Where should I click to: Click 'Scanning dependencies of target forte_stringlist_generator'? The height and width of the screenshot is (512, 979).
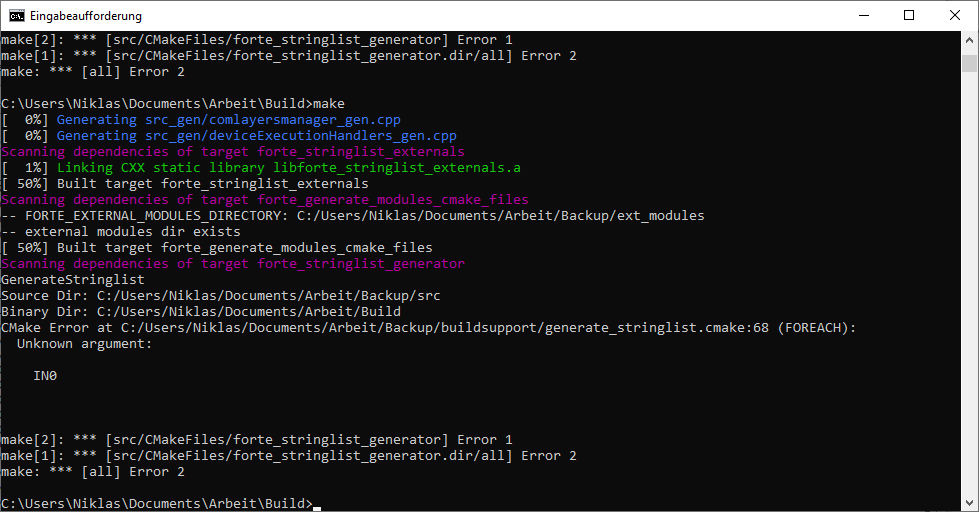[x=233, y=263]
